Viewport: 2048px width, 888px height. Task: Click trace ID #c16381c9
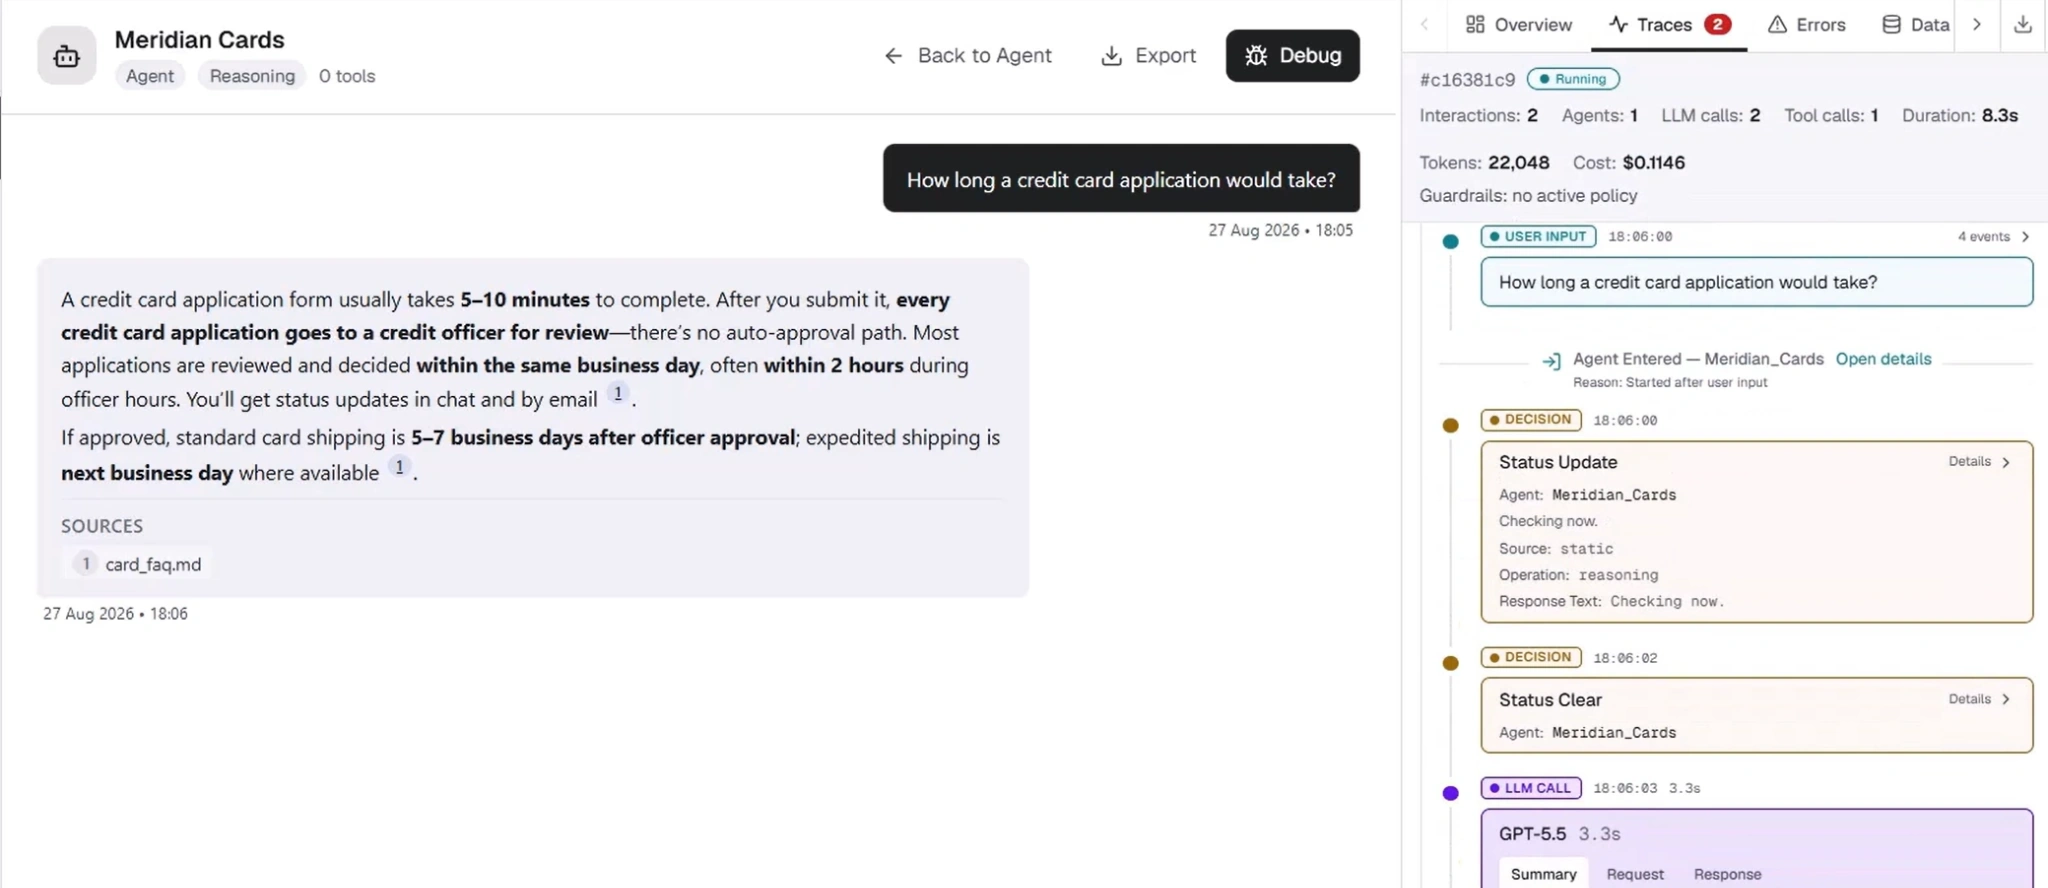click(x=1467, y=80)
